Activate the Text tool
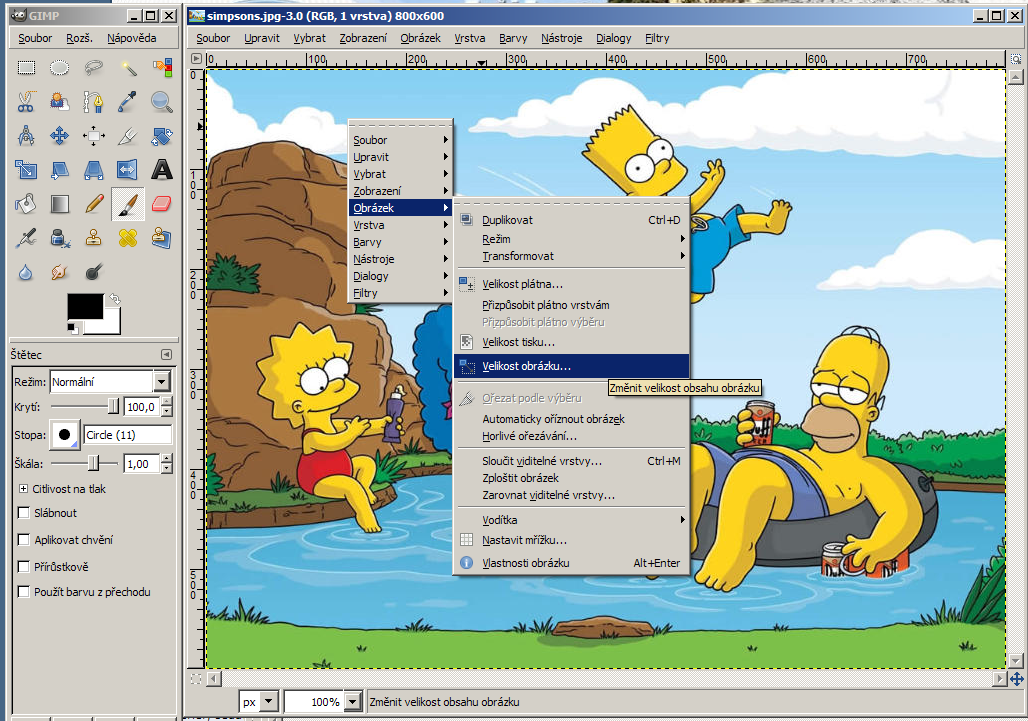1028x721 pixels. [161, 170]
